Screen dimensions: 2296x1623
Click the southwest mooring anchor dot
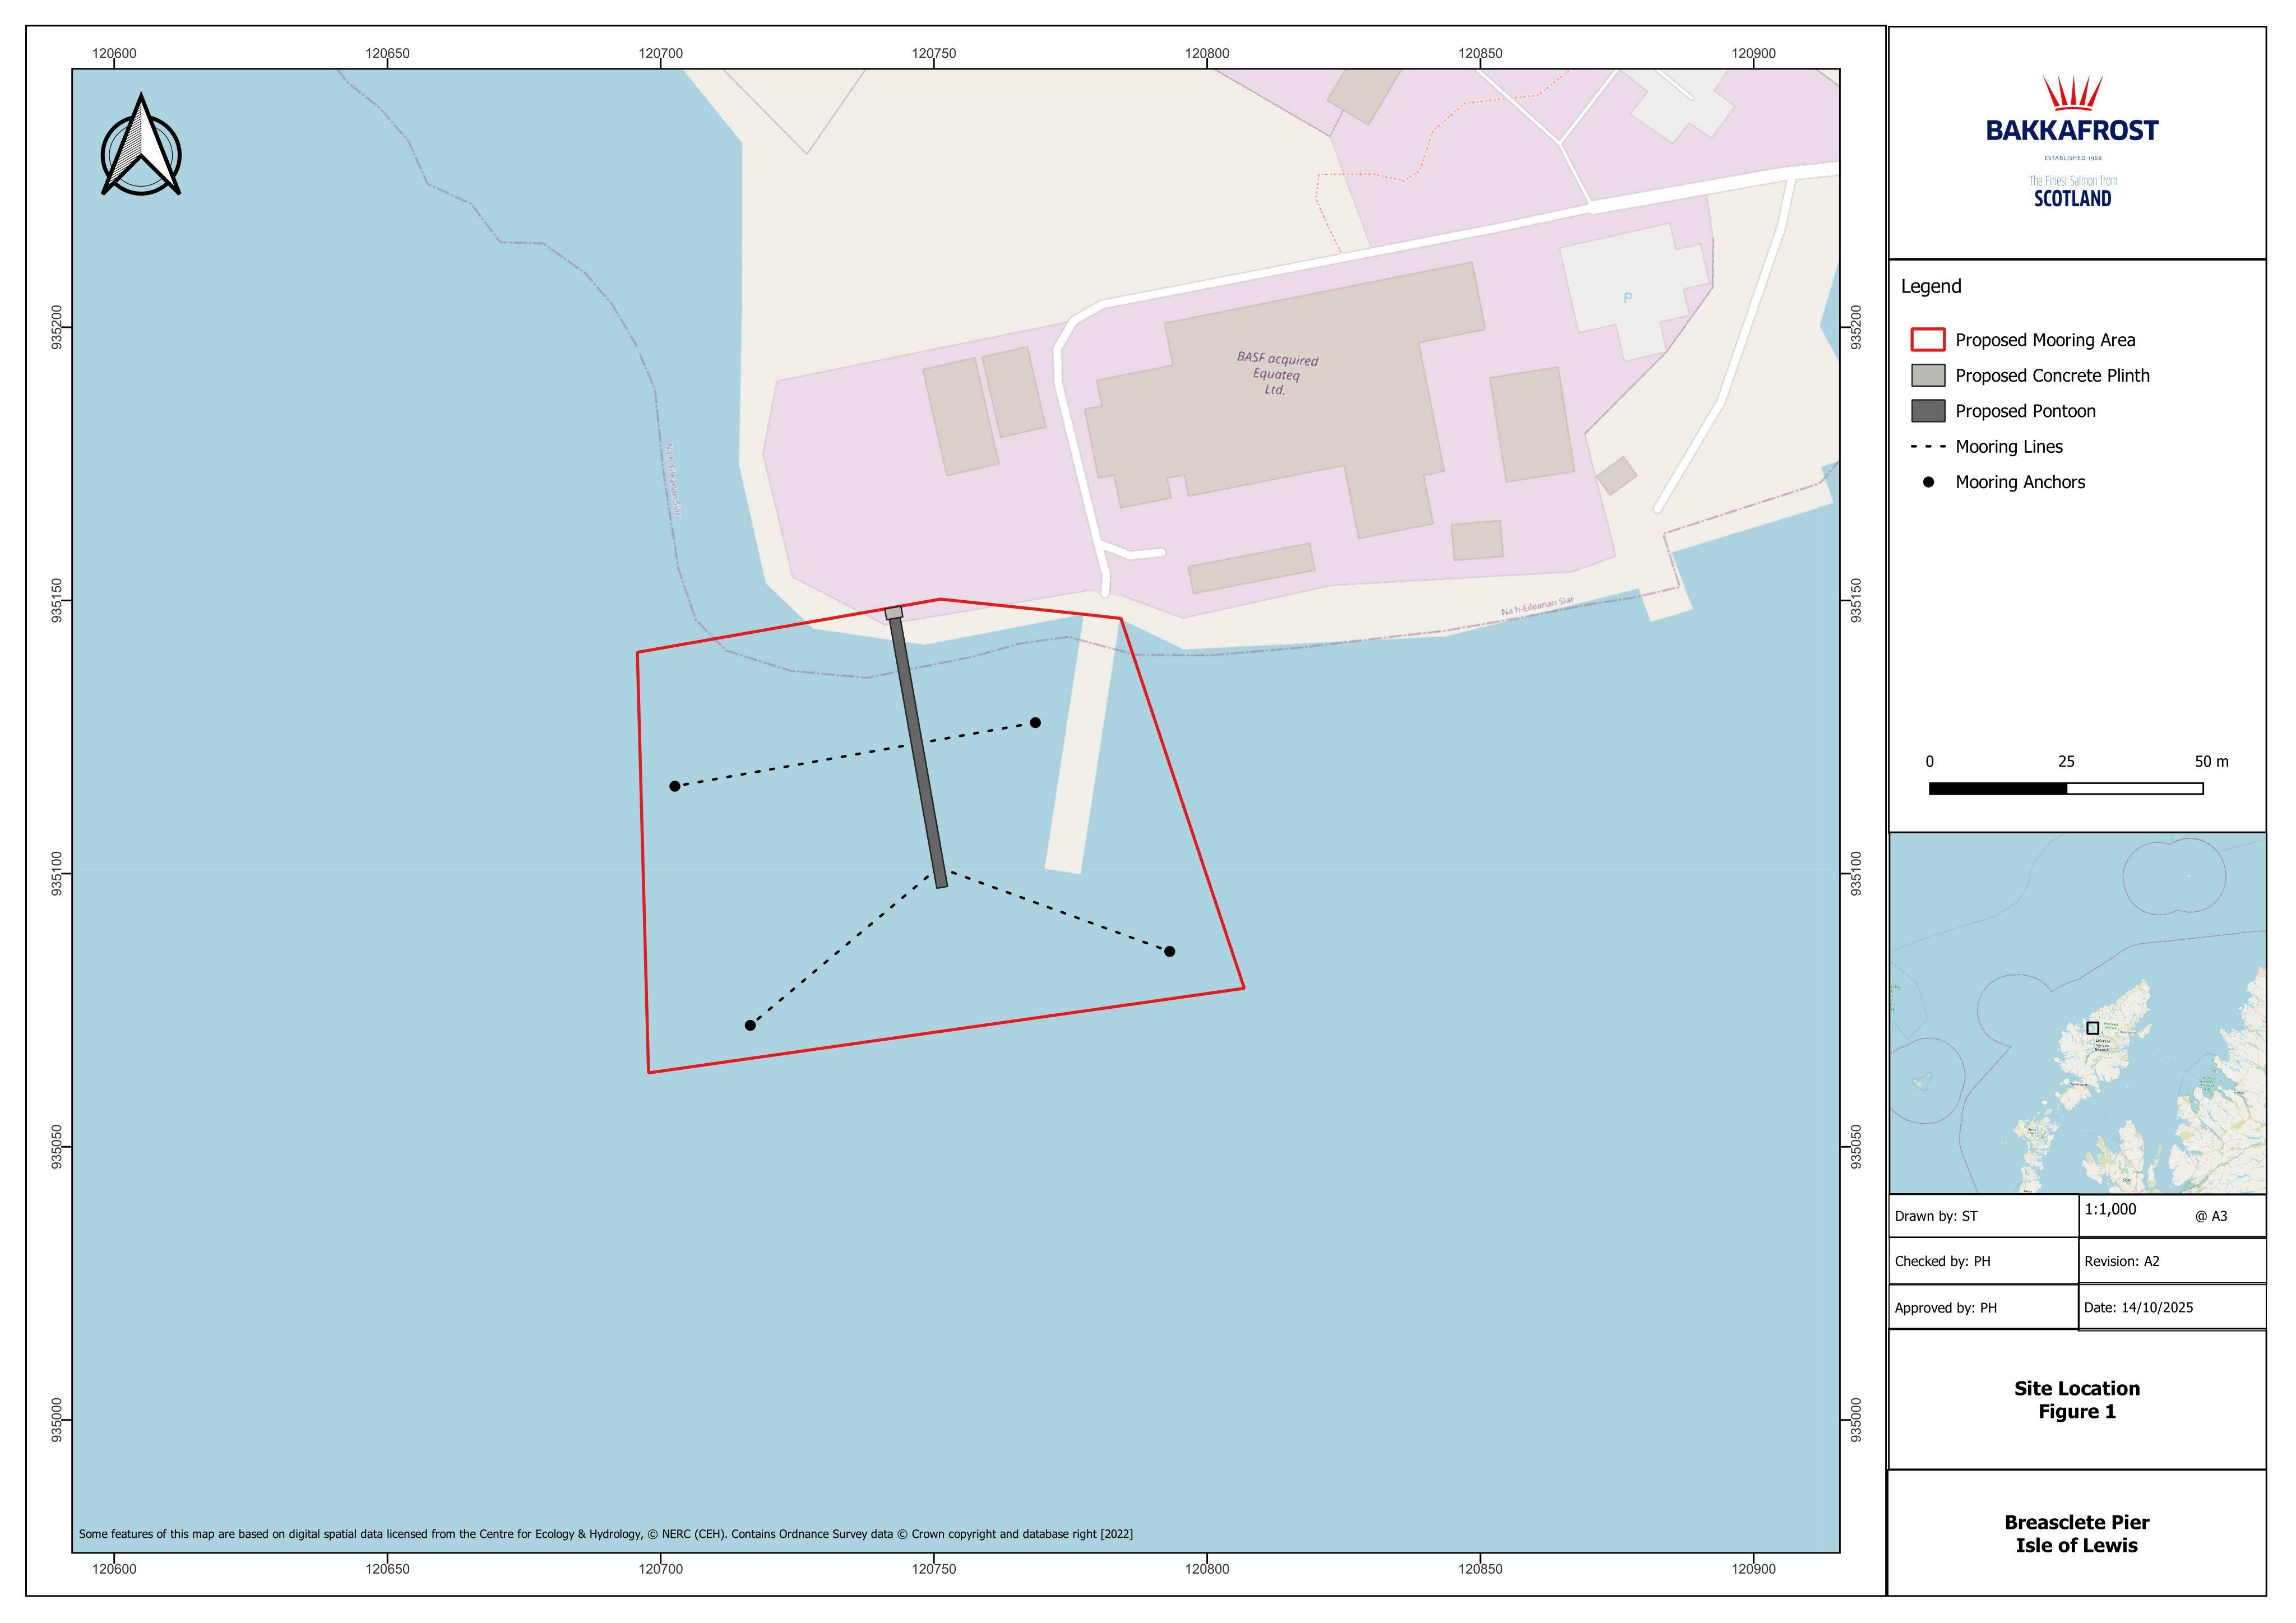pyautogui.click(x=750, y=1025)
